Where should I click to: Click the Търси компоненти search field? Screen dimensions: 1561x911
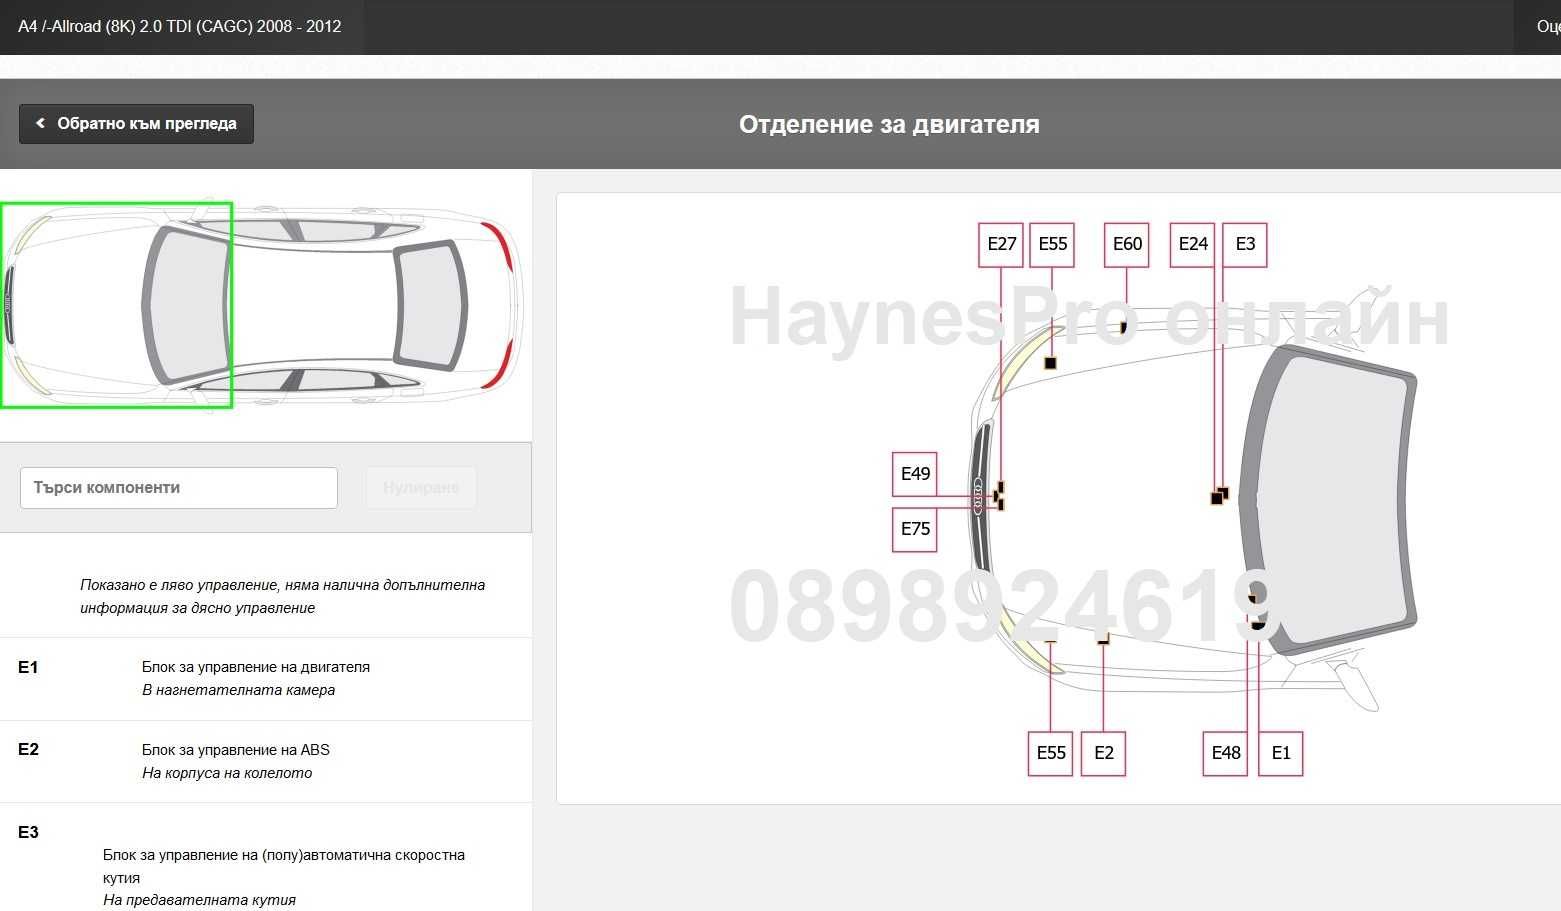coord(179,488)
